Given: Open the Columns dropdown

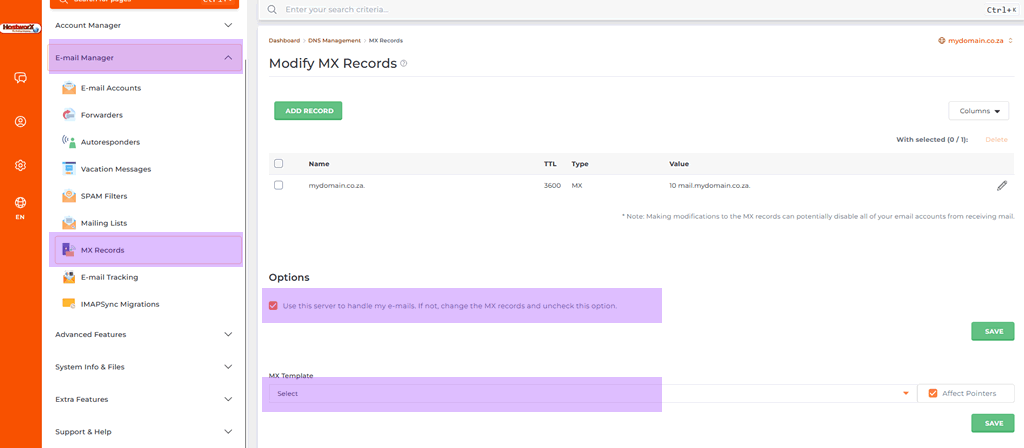Looking at the screenshot, I should click(978, 111).
